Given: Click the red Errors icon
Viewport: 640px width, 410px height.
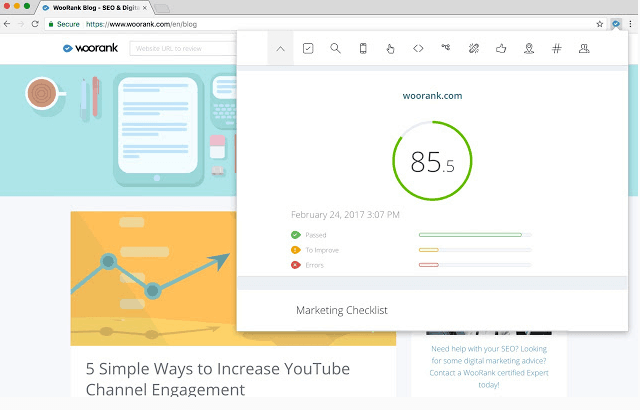Looking at the screenshot, I should click(296, 265).
